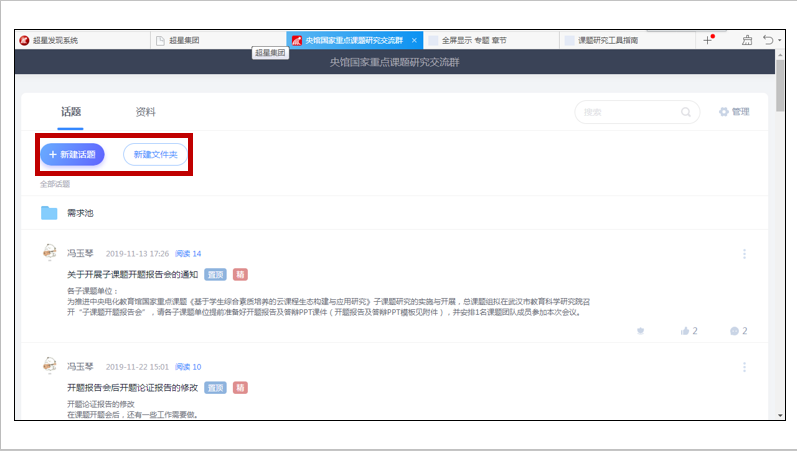The height and width of the screenshot is (451, 797).
Task: Expand the undo icon dropdown arrow
Action: coord(779,40)
